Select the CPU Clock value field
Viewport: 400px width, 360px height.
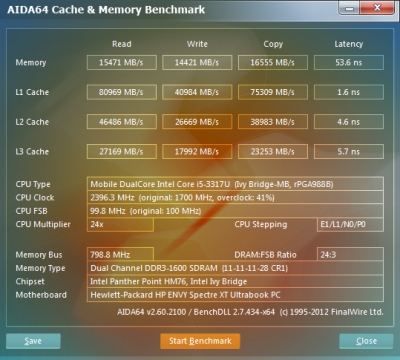pyautogui.click(x=235, y=197)
